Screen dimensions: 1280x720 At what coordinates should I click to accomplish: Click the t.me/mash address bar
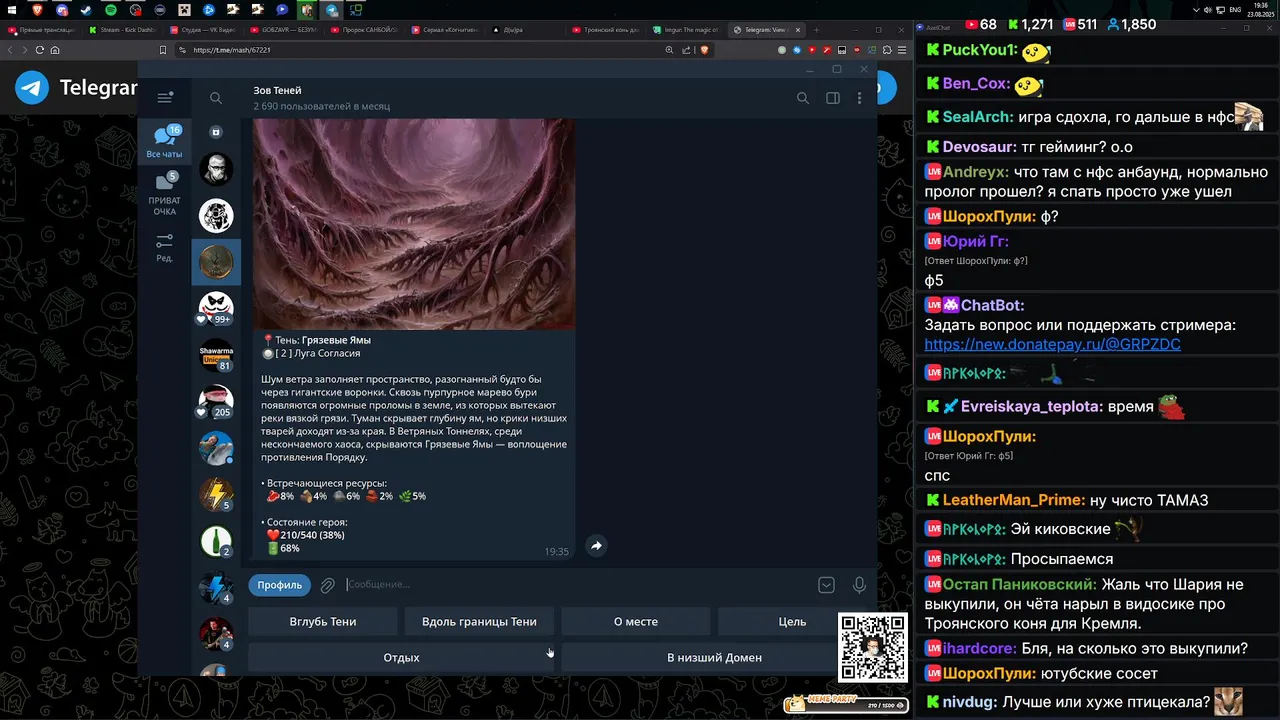tap(420, 50)
